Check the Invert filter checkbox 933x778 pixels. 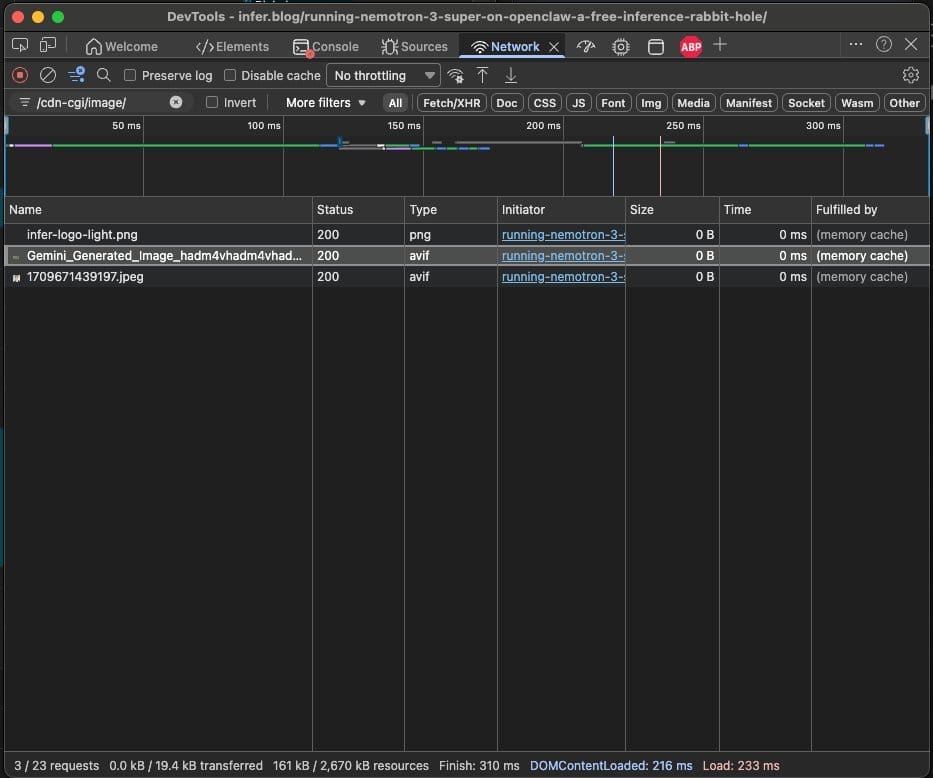212,102
